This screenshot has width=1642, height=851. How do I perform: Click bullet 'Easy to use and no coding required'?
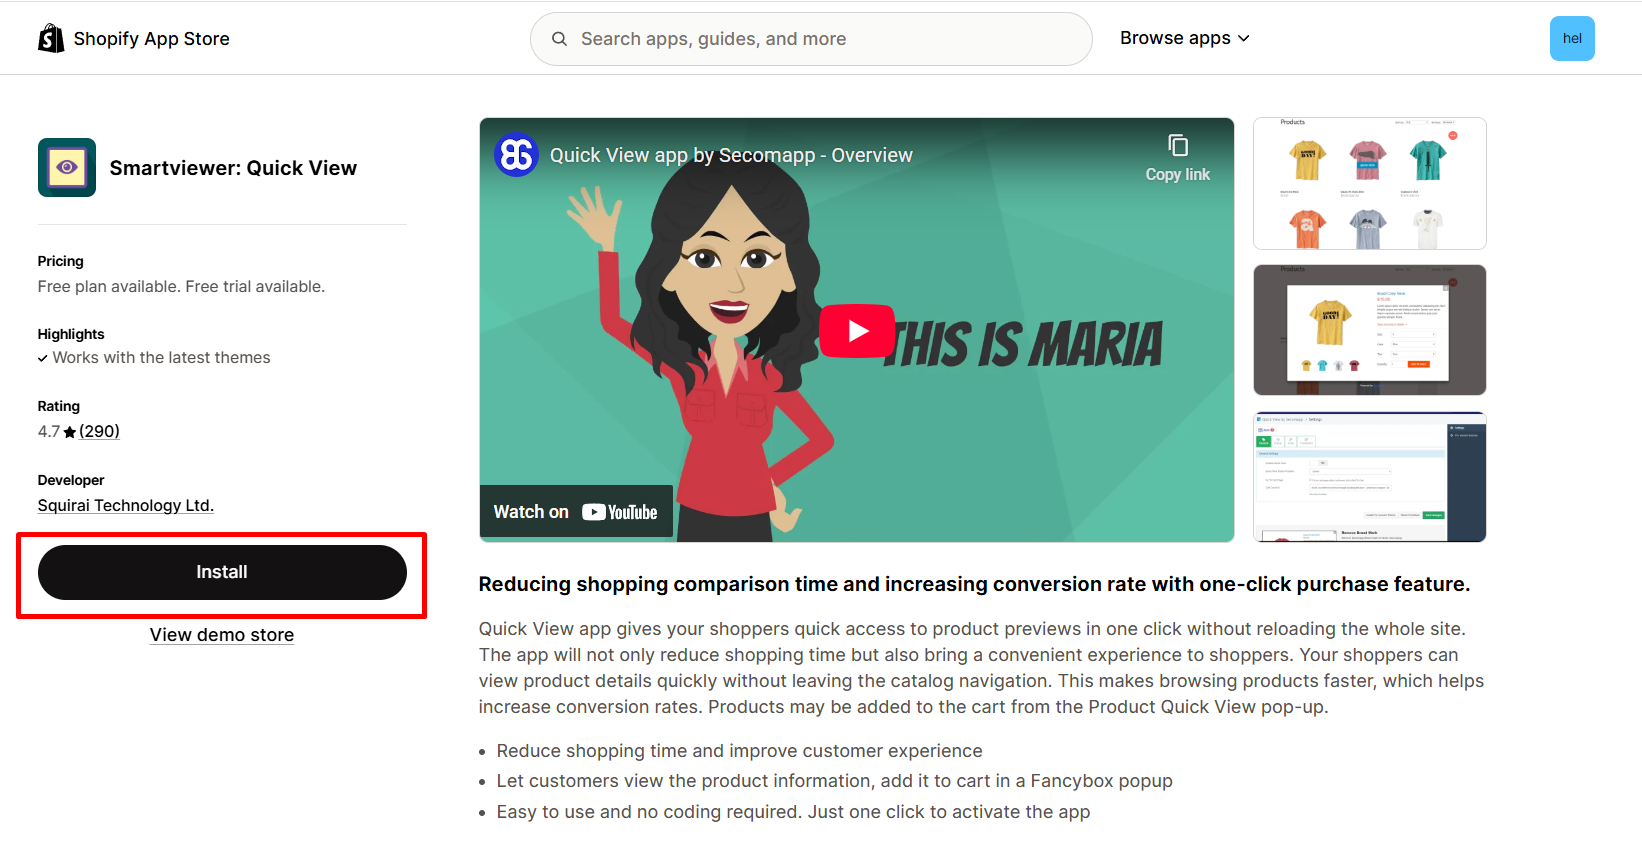click(x=793, y=812)
